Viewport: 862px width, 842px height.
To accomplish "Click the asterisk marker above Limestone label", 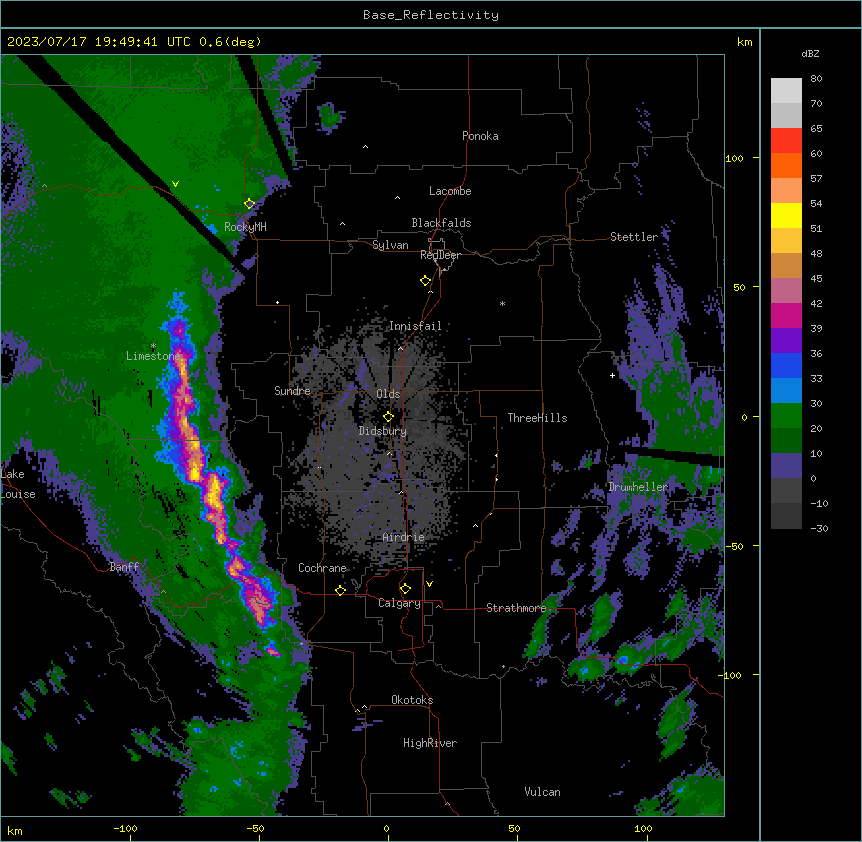I will (x=153, y=346).
